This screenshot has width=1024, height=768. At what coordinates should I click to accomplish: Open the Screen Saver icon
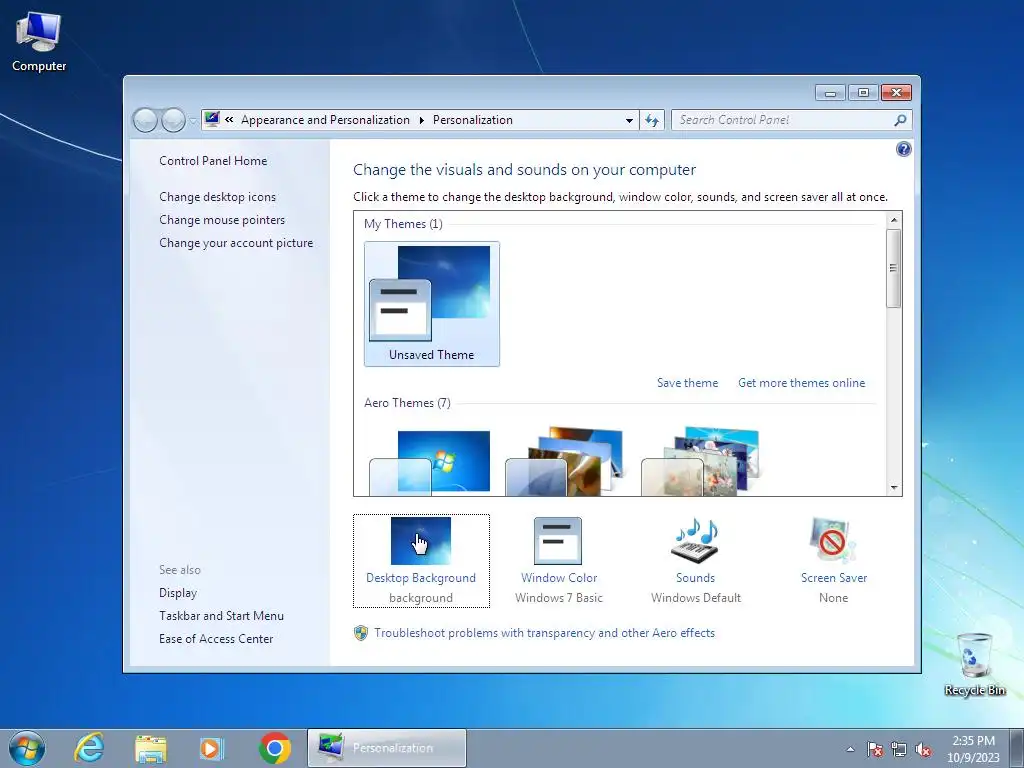click(x=833, y=541)
